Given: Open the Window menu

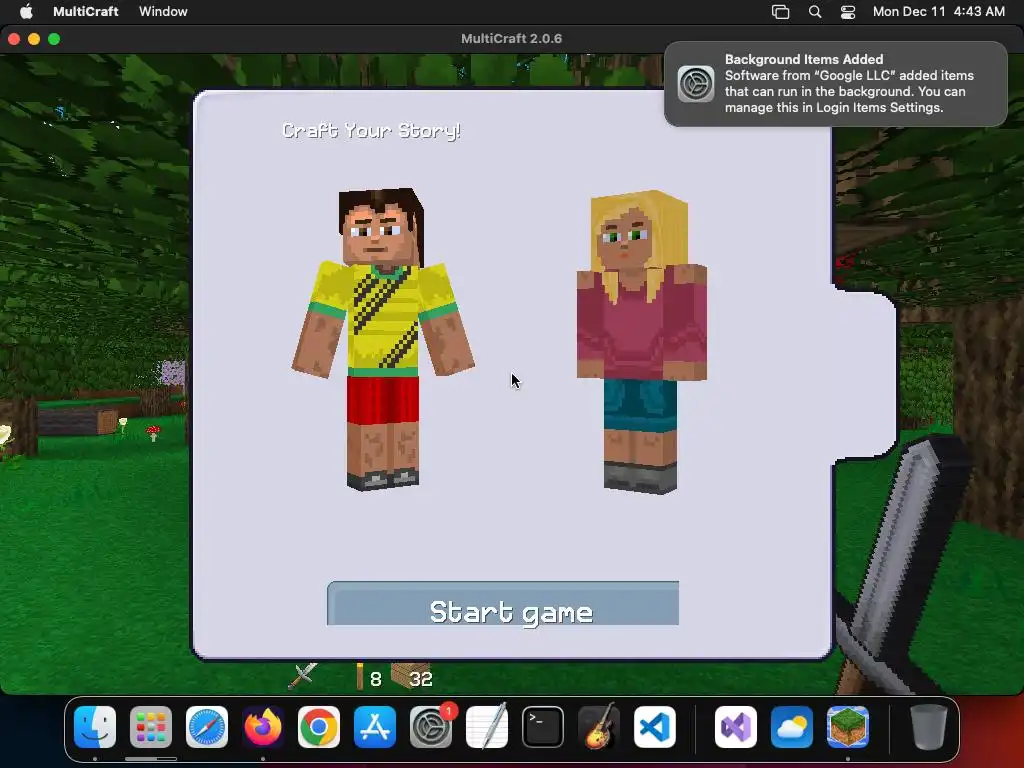Looking at the screenshot, I should click(163, 11).
